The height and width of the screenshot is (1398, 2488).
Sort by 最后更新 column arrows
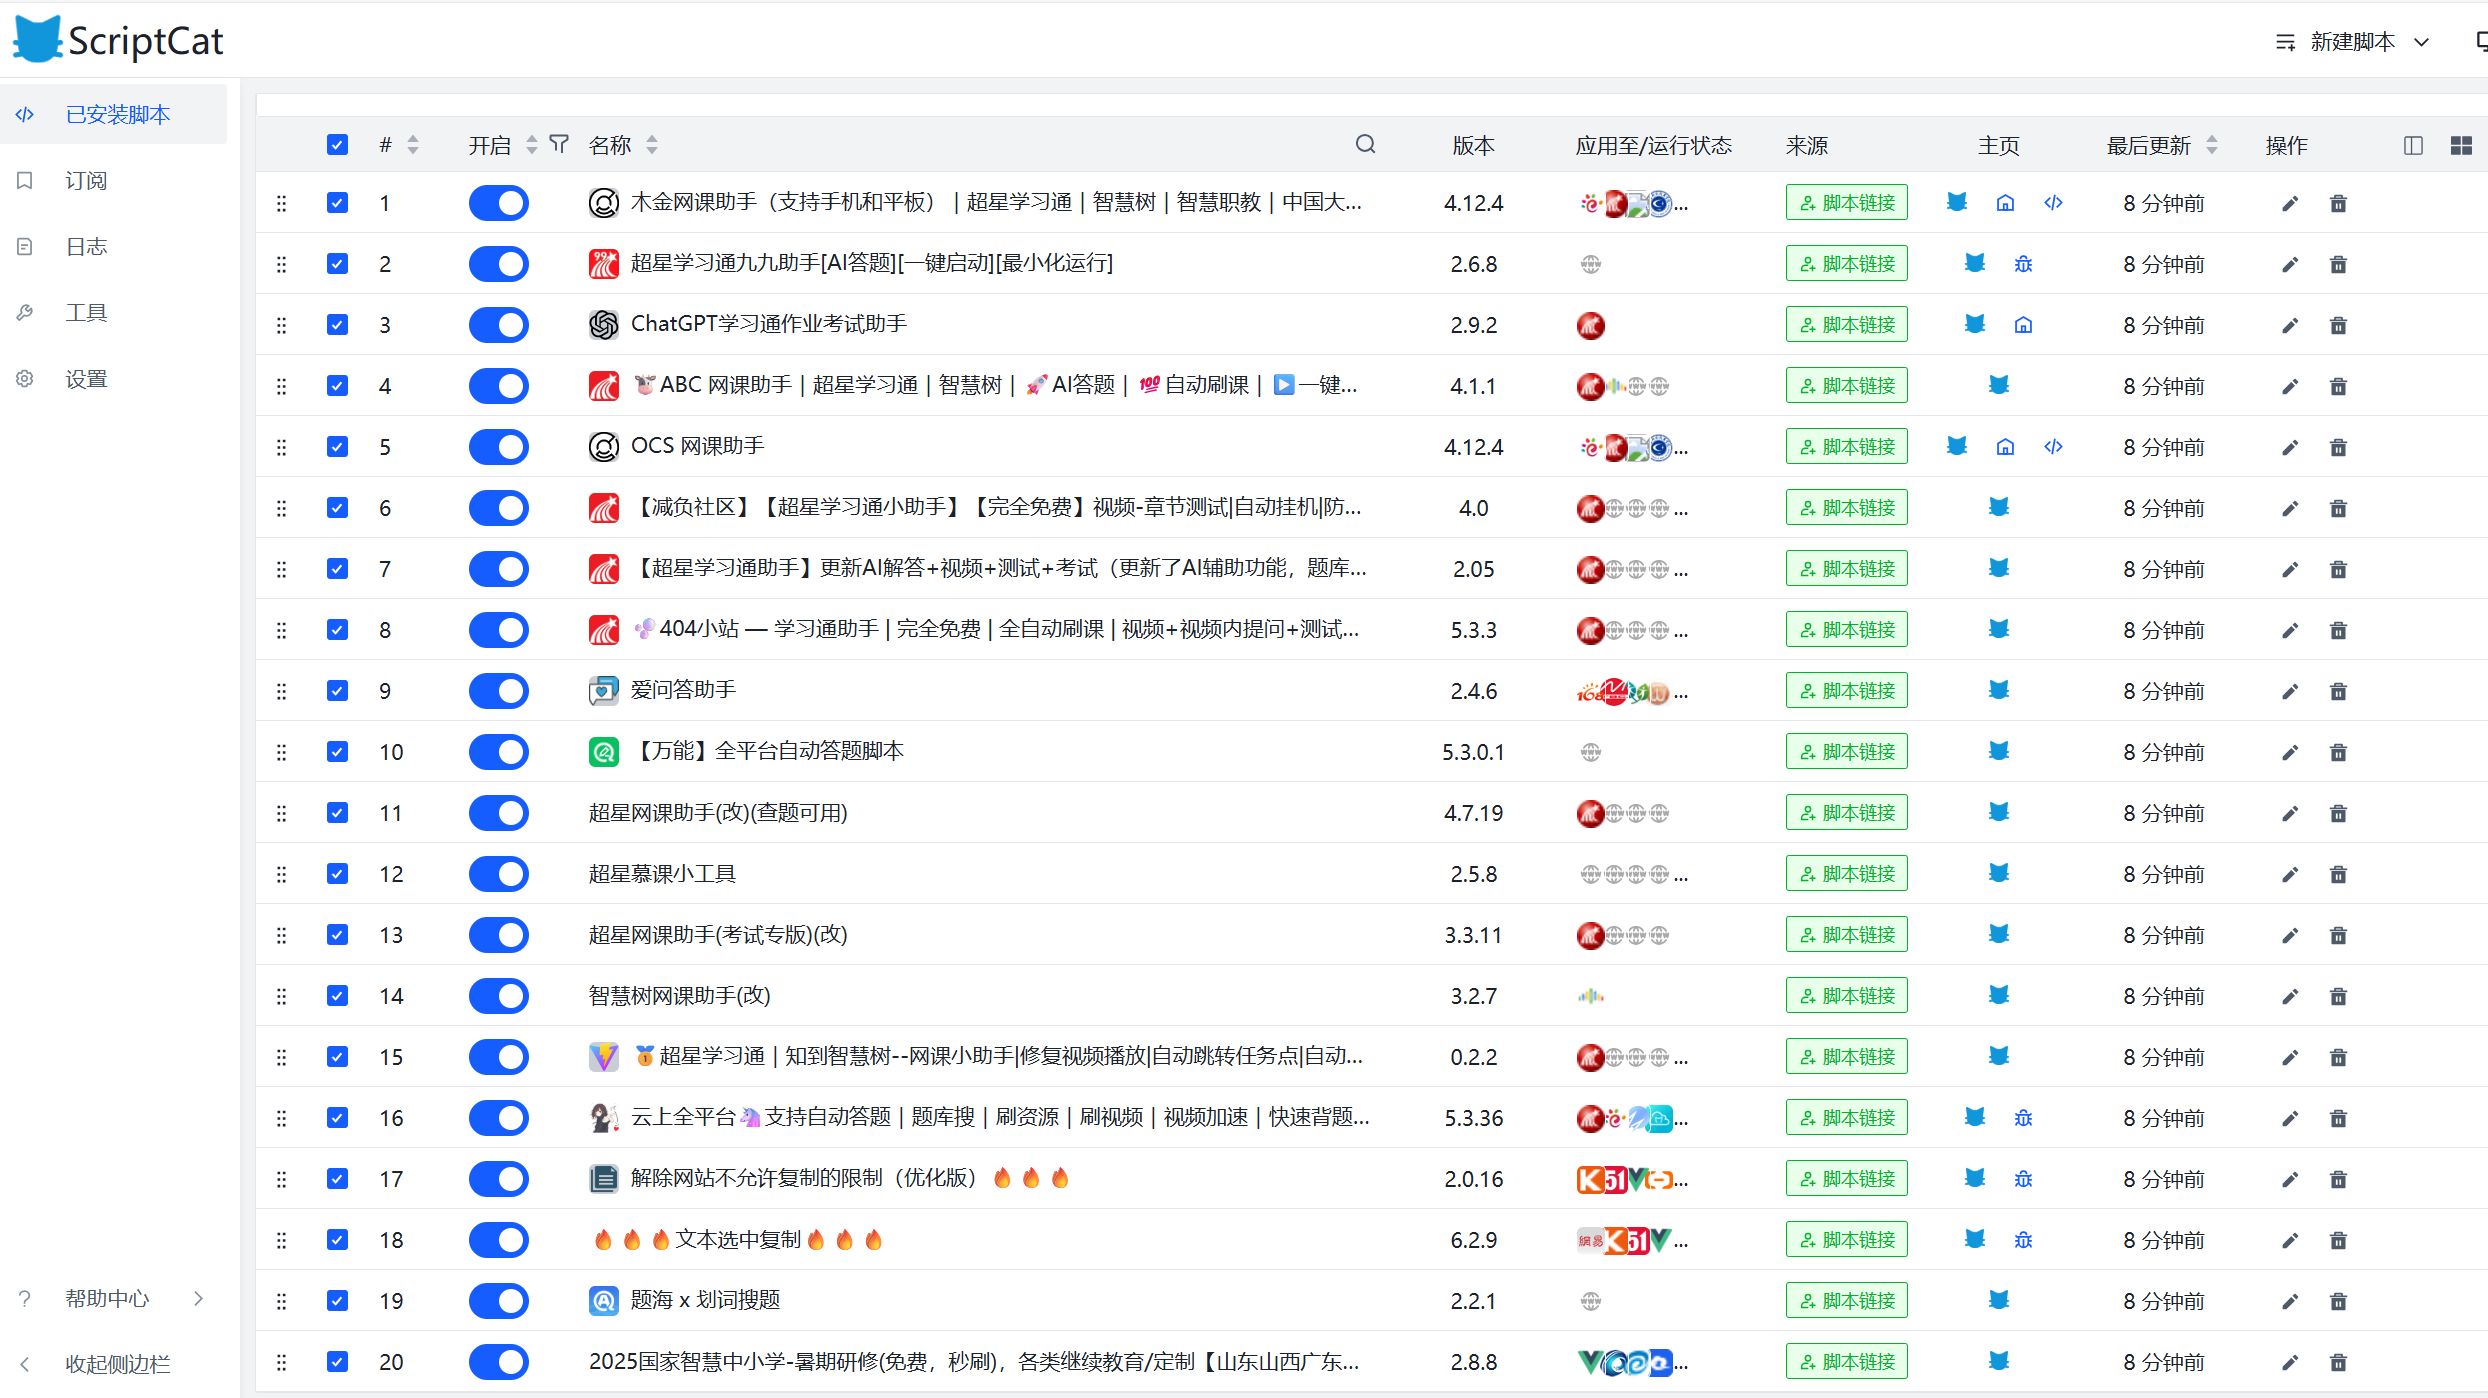point(2211,146)
